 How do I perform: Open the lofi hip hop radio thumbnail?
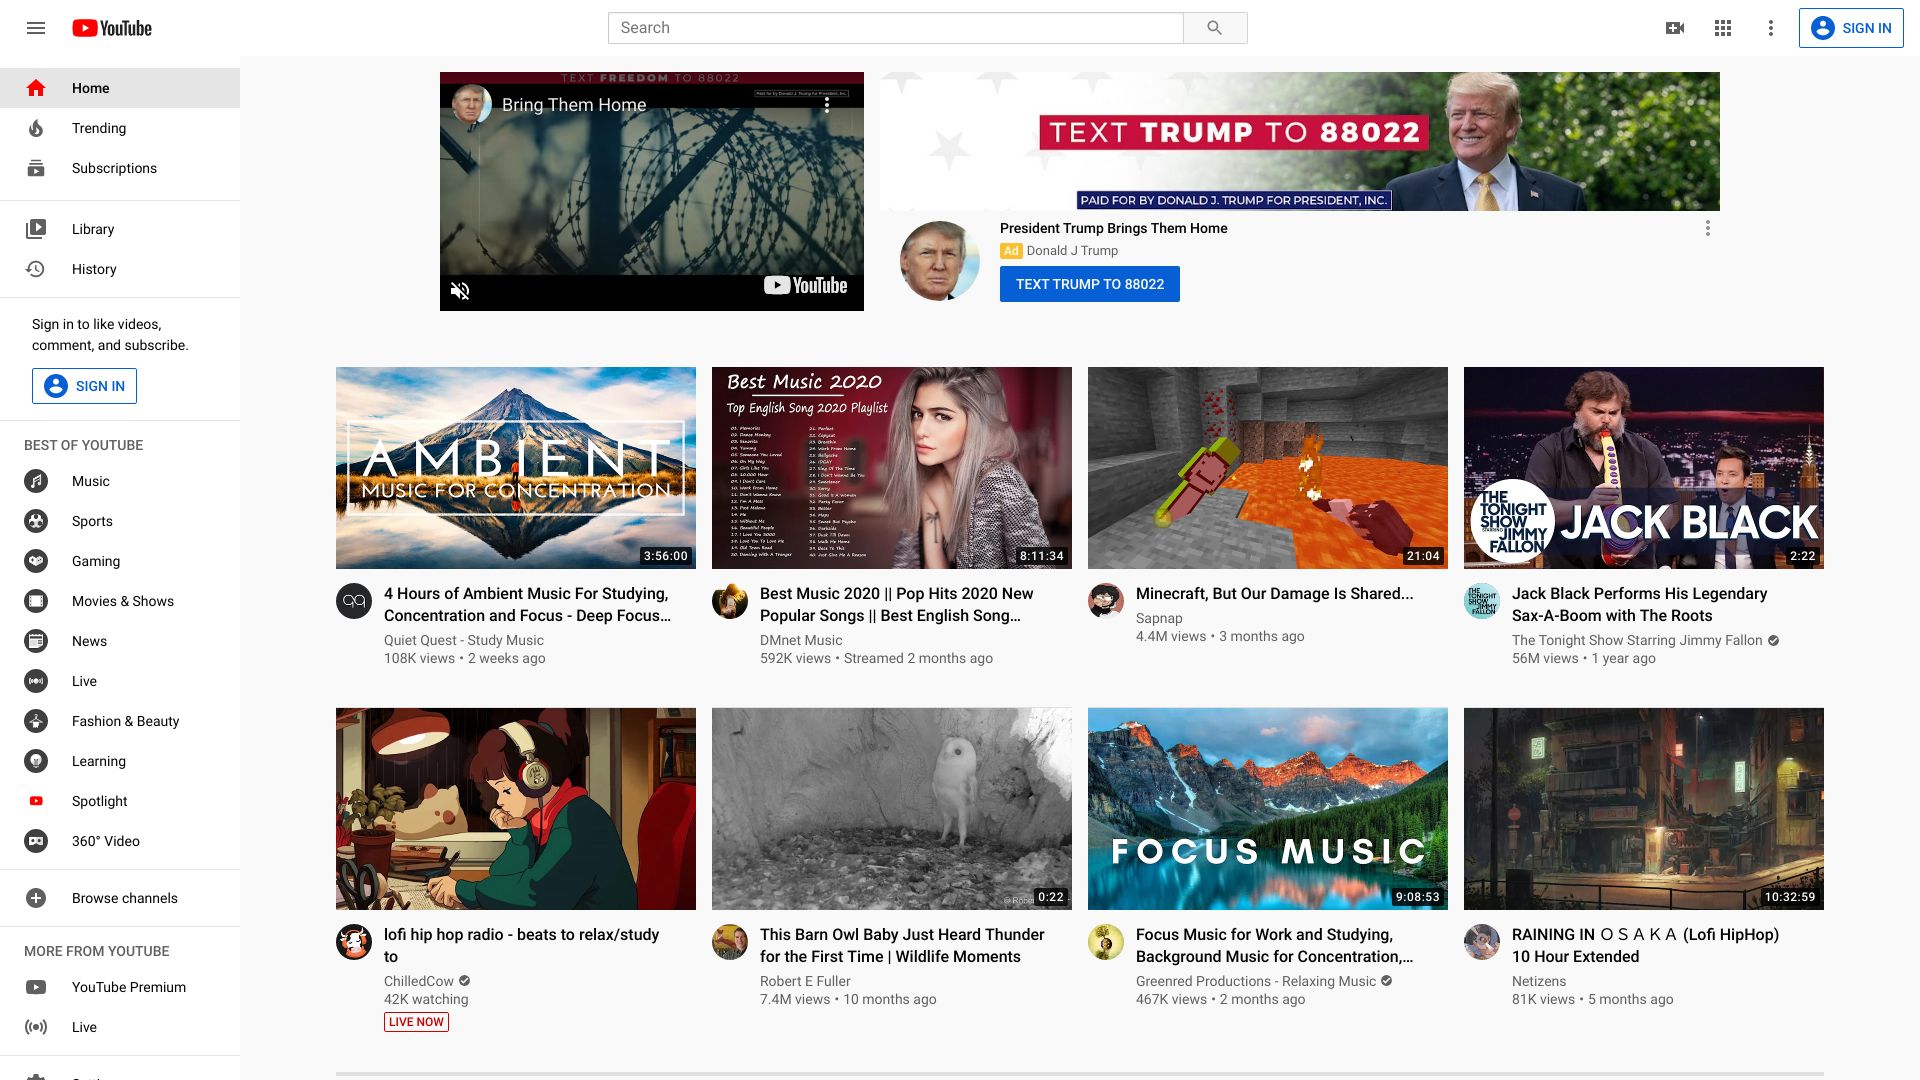(x=516, y=809)
